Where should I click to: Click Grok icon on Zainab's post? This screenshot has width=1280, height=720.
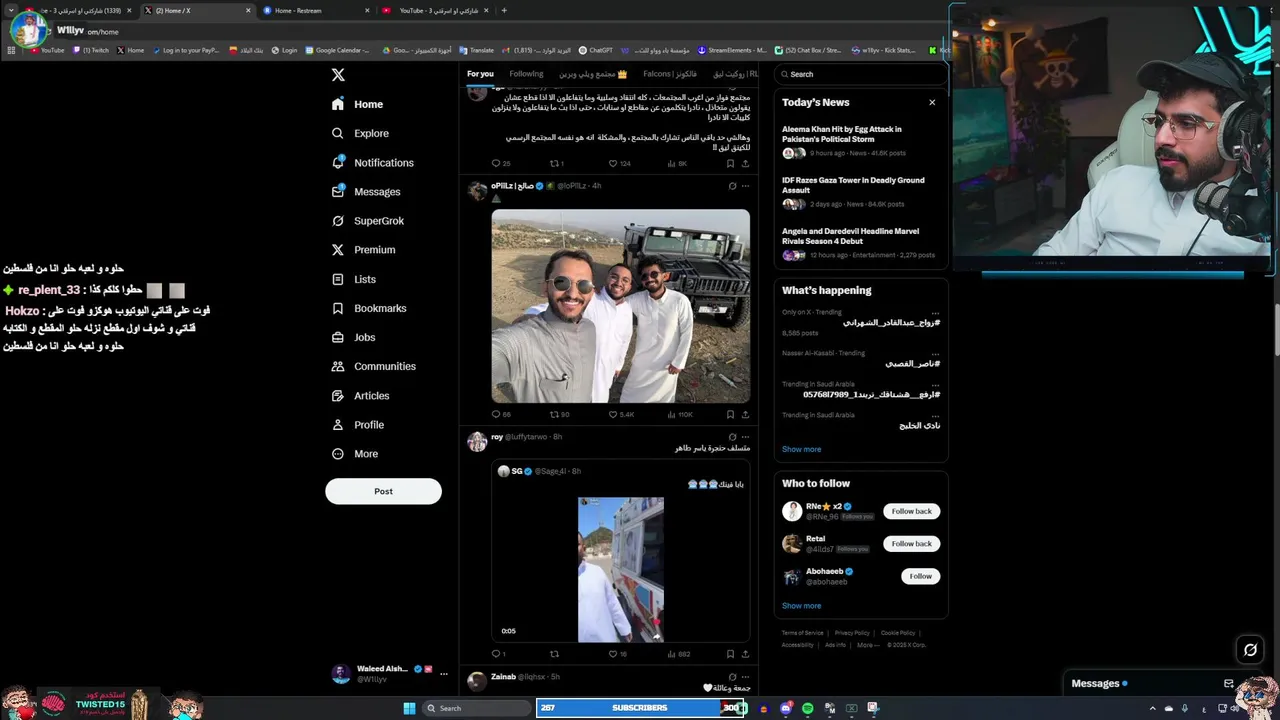click(x=732, y=677)
